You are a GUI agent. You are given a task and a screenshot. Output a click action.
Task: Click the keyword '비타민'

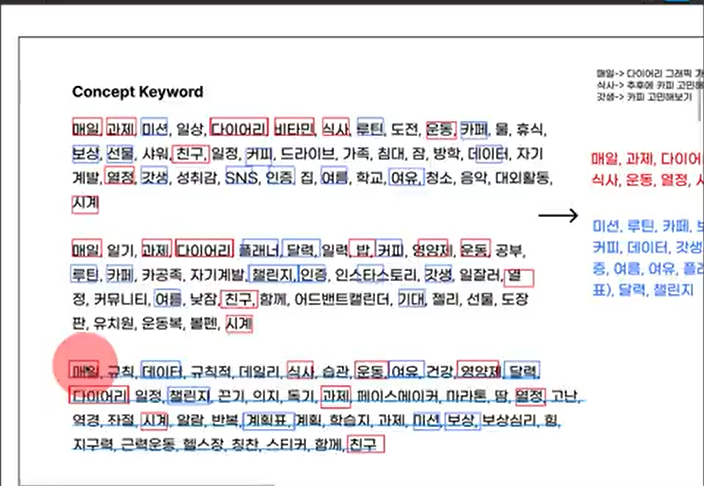pyautogui.click(x=294, y=129)
